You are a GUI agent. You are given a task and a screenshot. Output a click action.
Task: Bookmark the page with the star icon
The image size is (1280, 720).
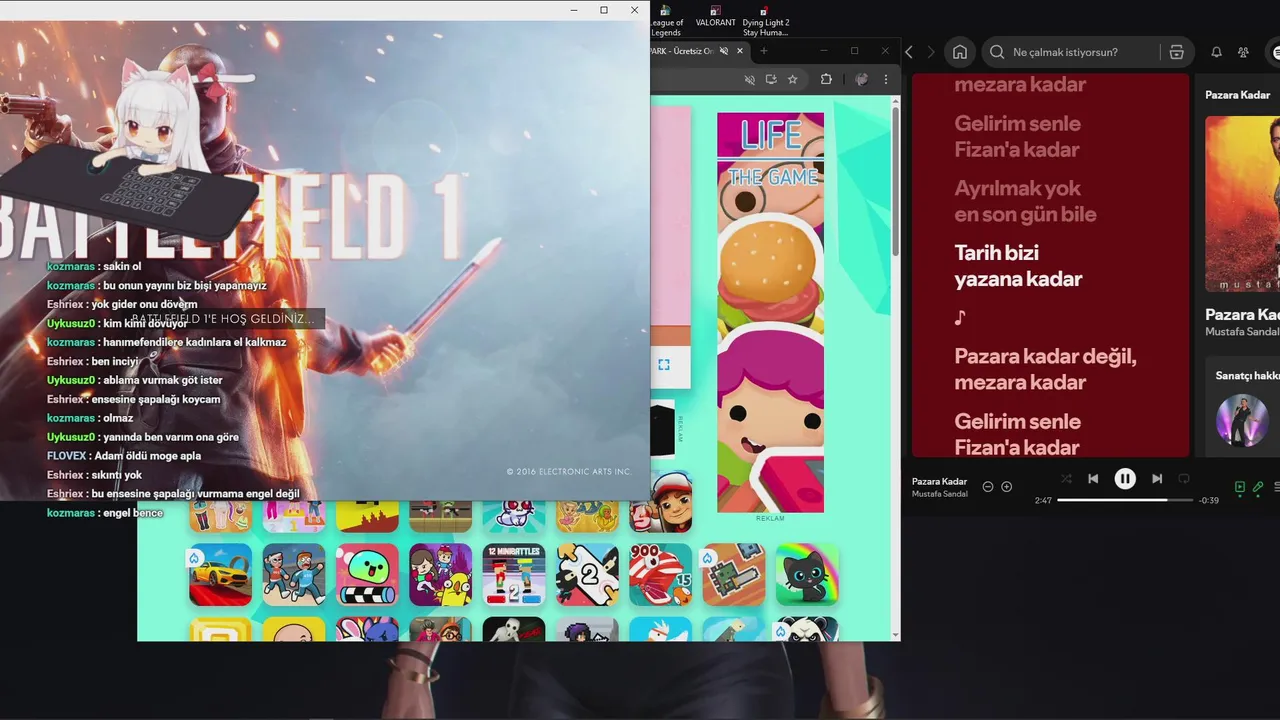pos(793,79)
